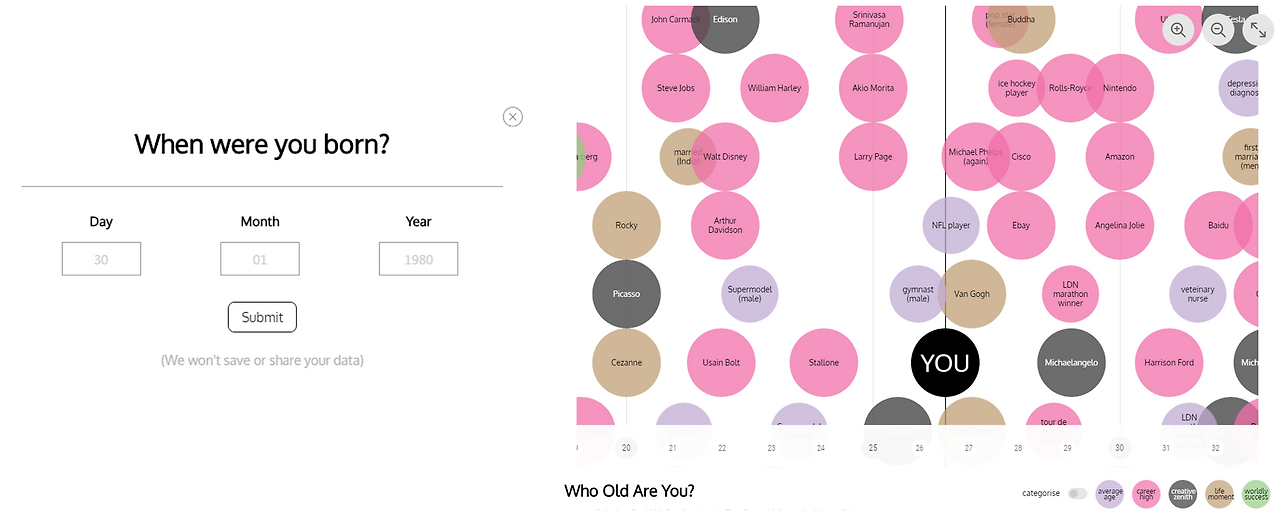1280x516 pixels.
Task: Click the Month input field
Action: (x=260, y=259)
